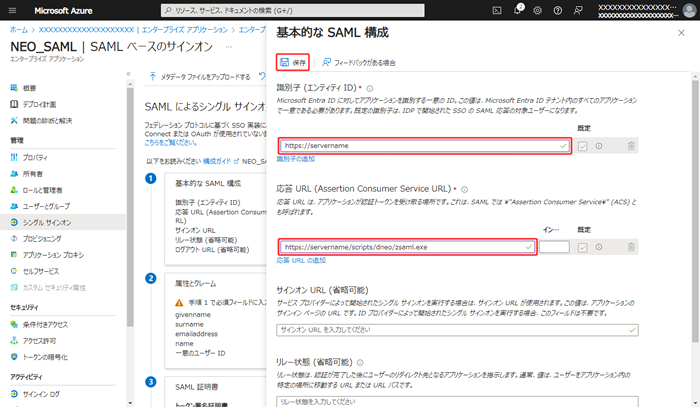Open デプロイ計画 in the side menu
Image resolution: width=700 pixels, height=407 pixels.
click(39, 104)
